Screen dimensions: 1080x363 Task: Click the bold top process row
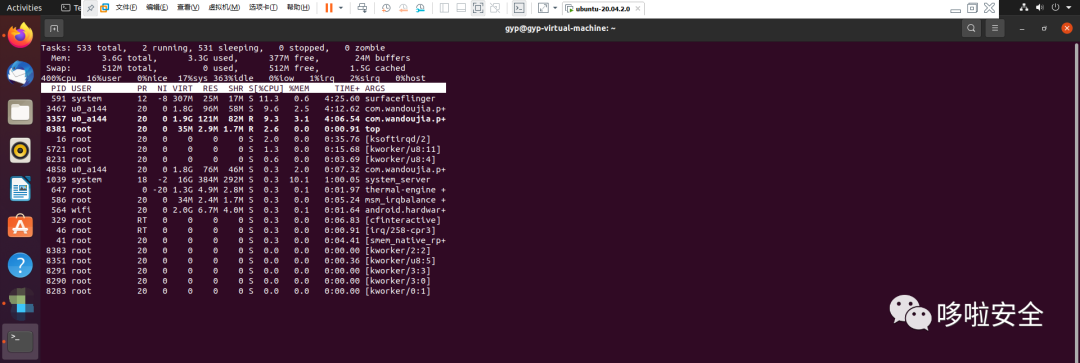click(x=243, y=129)
